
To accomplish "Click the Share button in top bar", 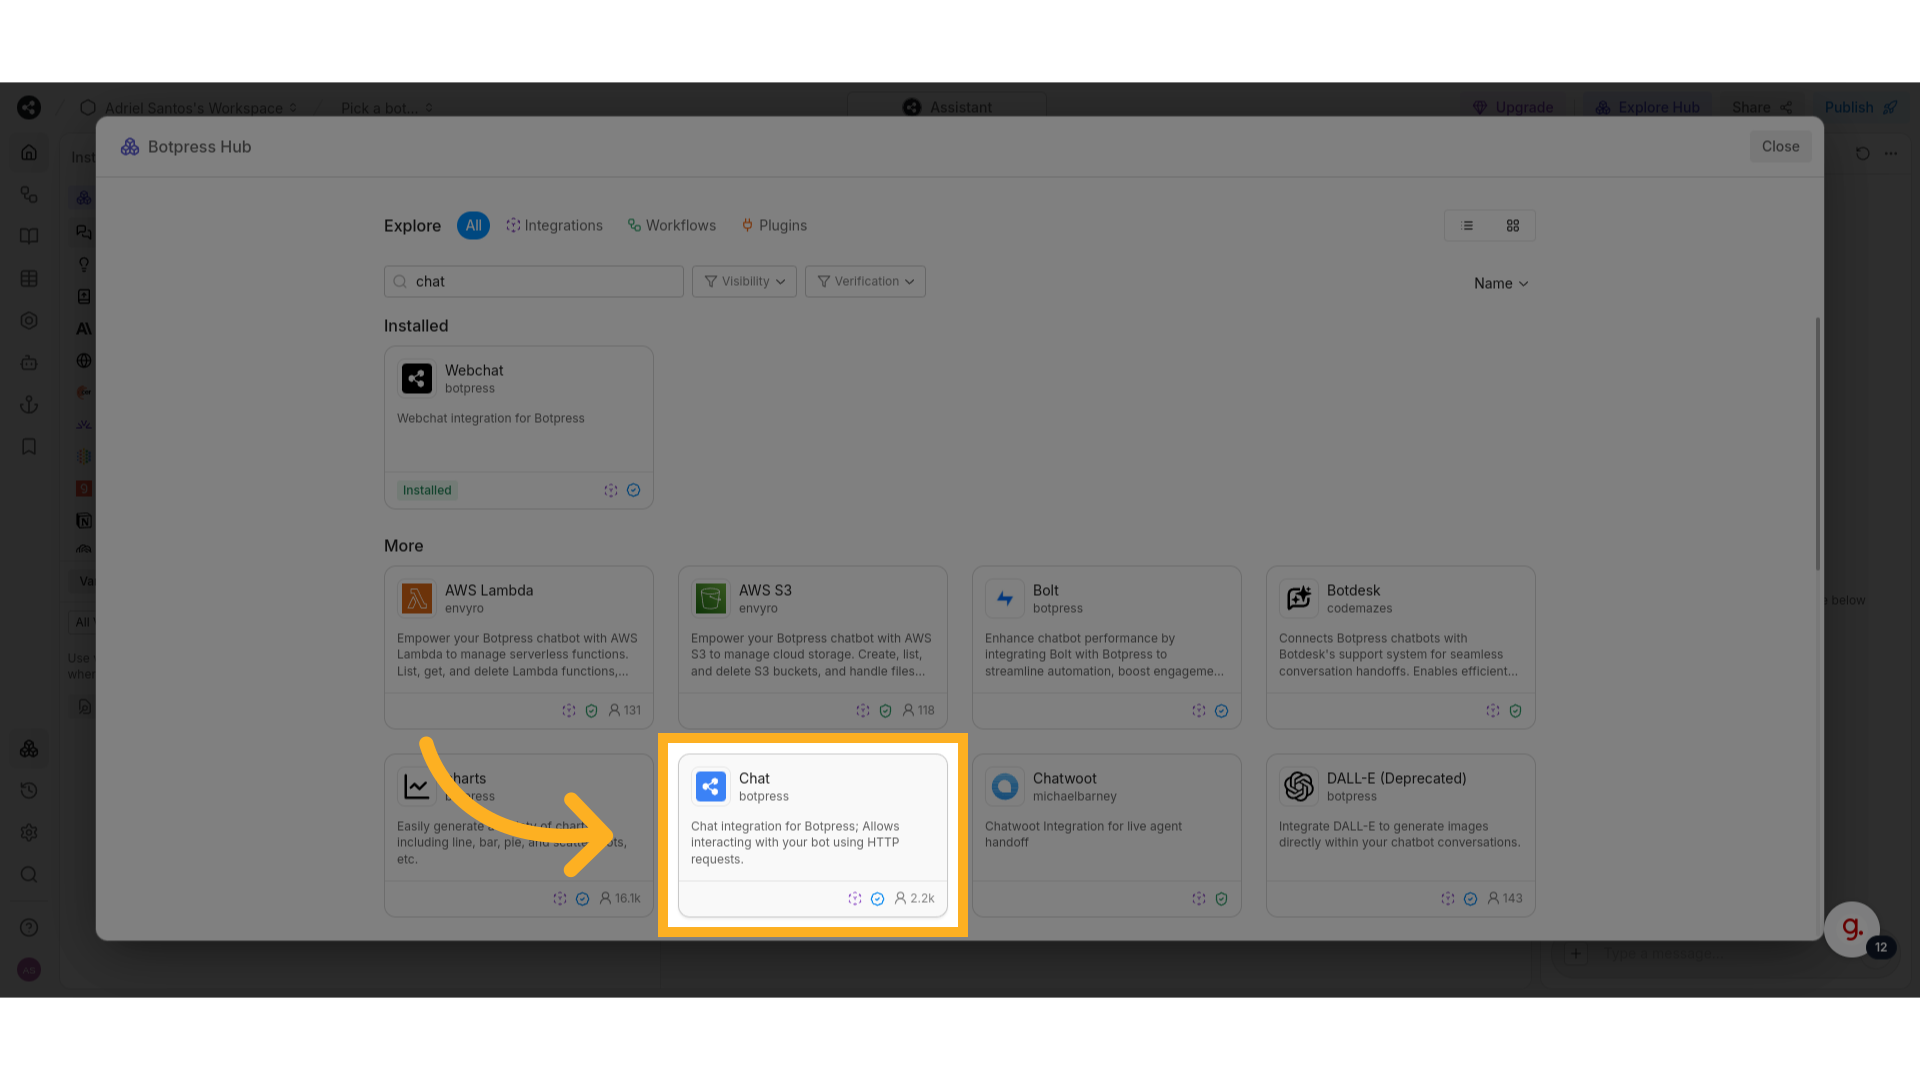I will pos(1762,107).
